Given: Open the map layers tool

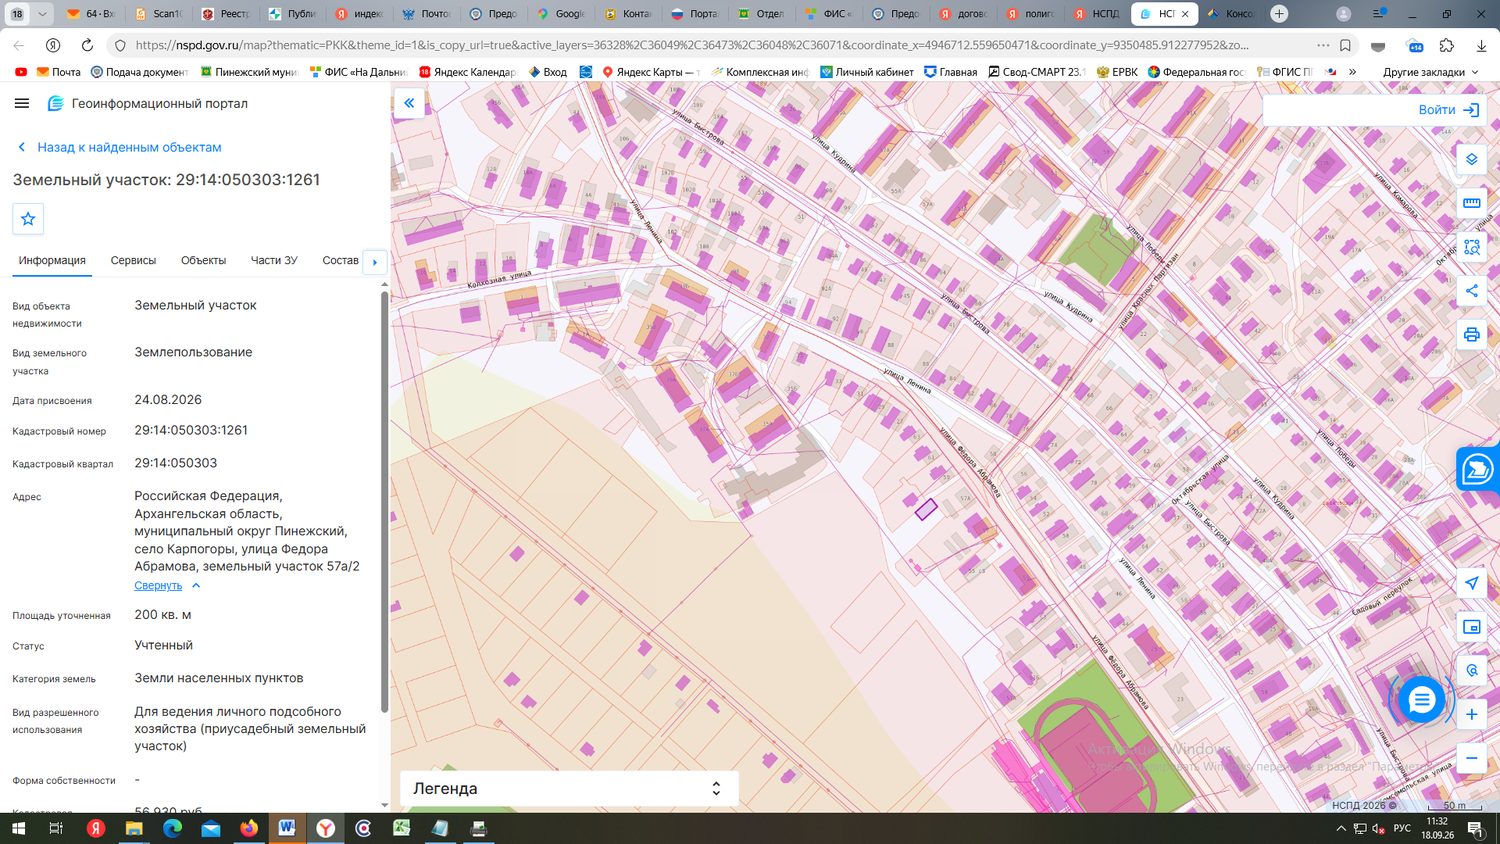Looking at the screenshot, I should pyautogui.click(x=1471, y=159).
